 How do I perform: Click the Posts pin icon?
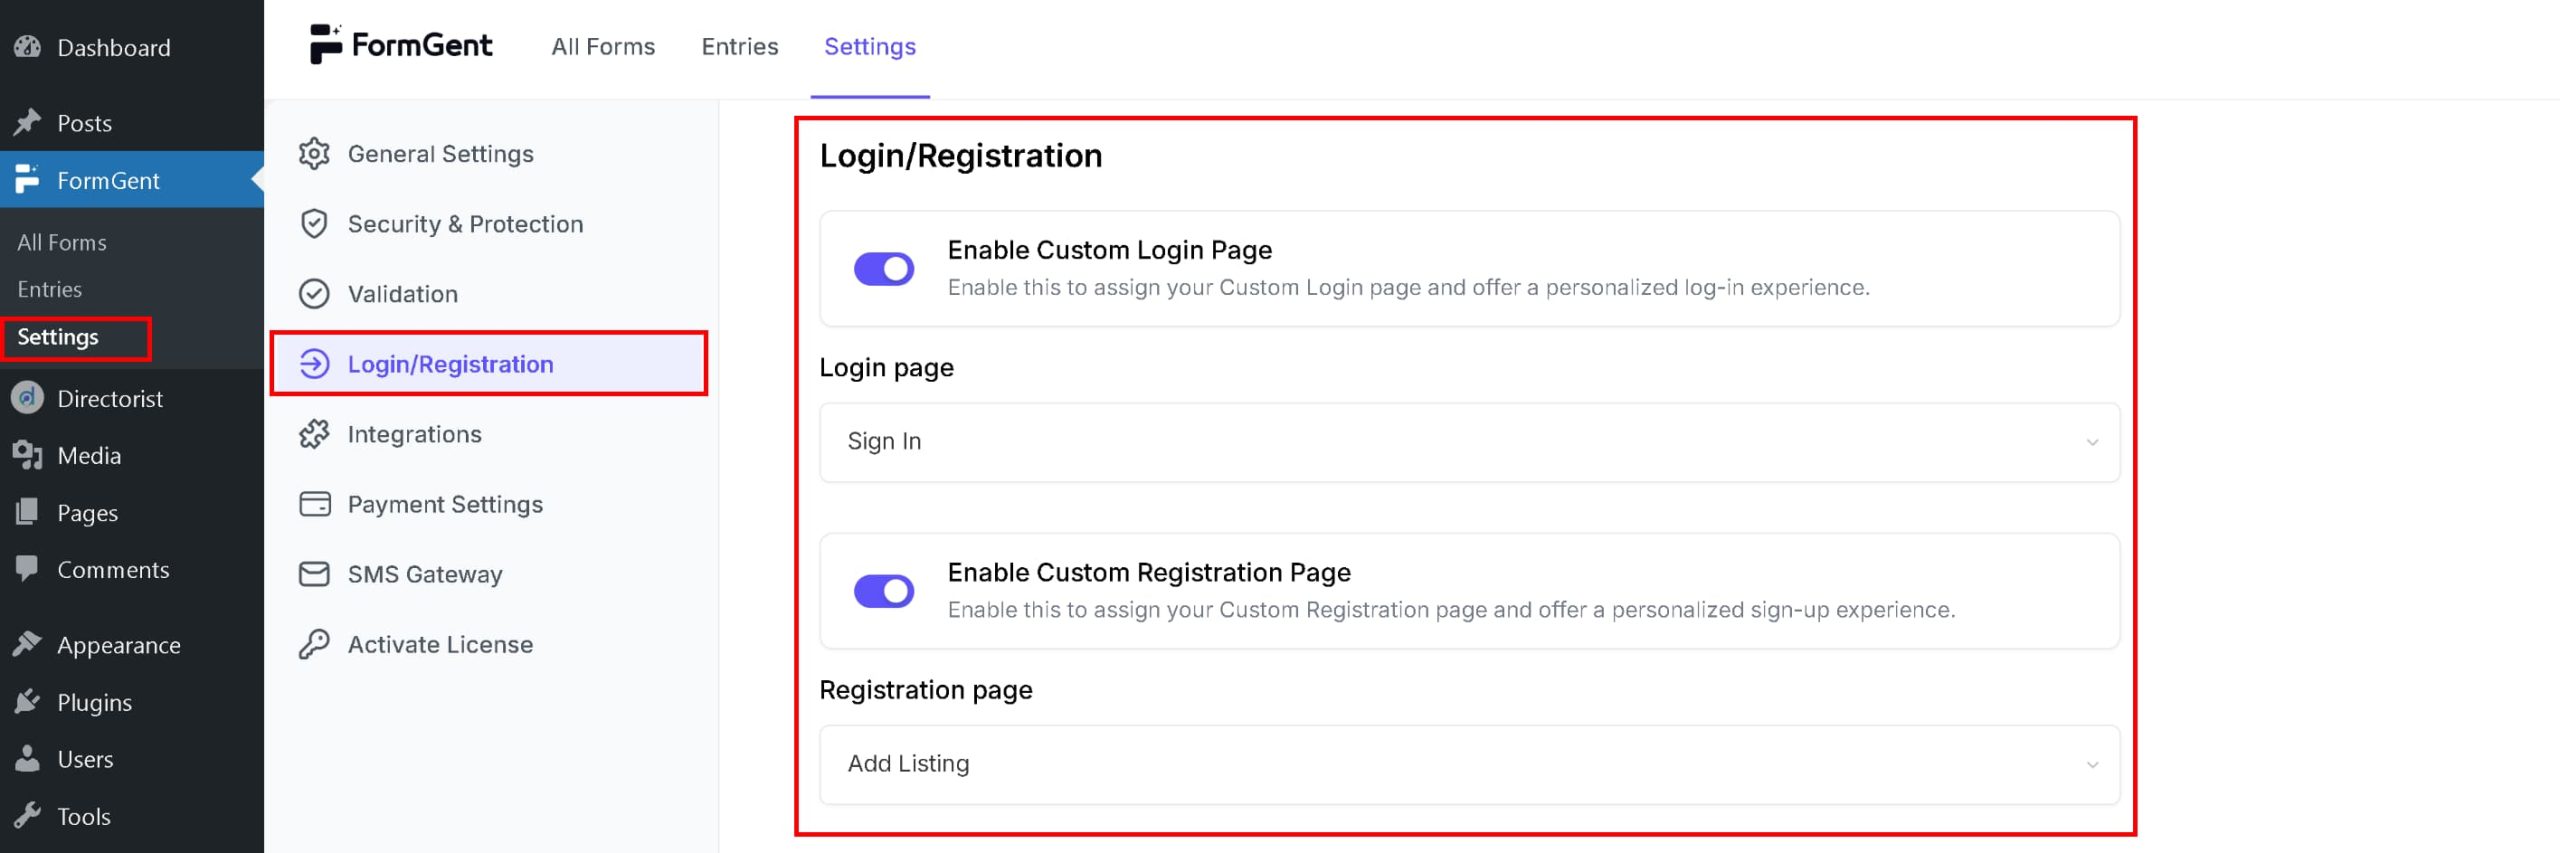(28, 123)
